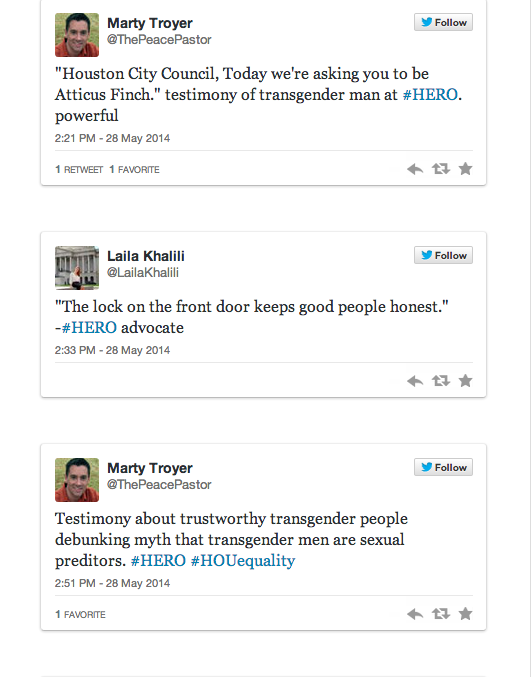Favorite Laila Khalili's lock quote tweet
531x677 pixels.
point(465,380)
